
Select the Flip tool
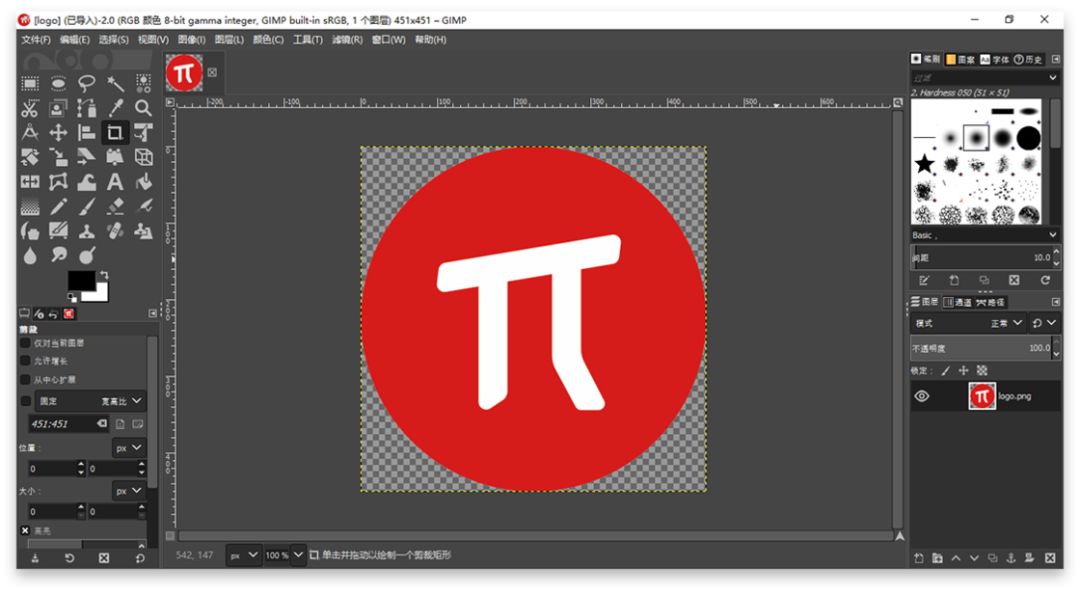pos(30,182)
